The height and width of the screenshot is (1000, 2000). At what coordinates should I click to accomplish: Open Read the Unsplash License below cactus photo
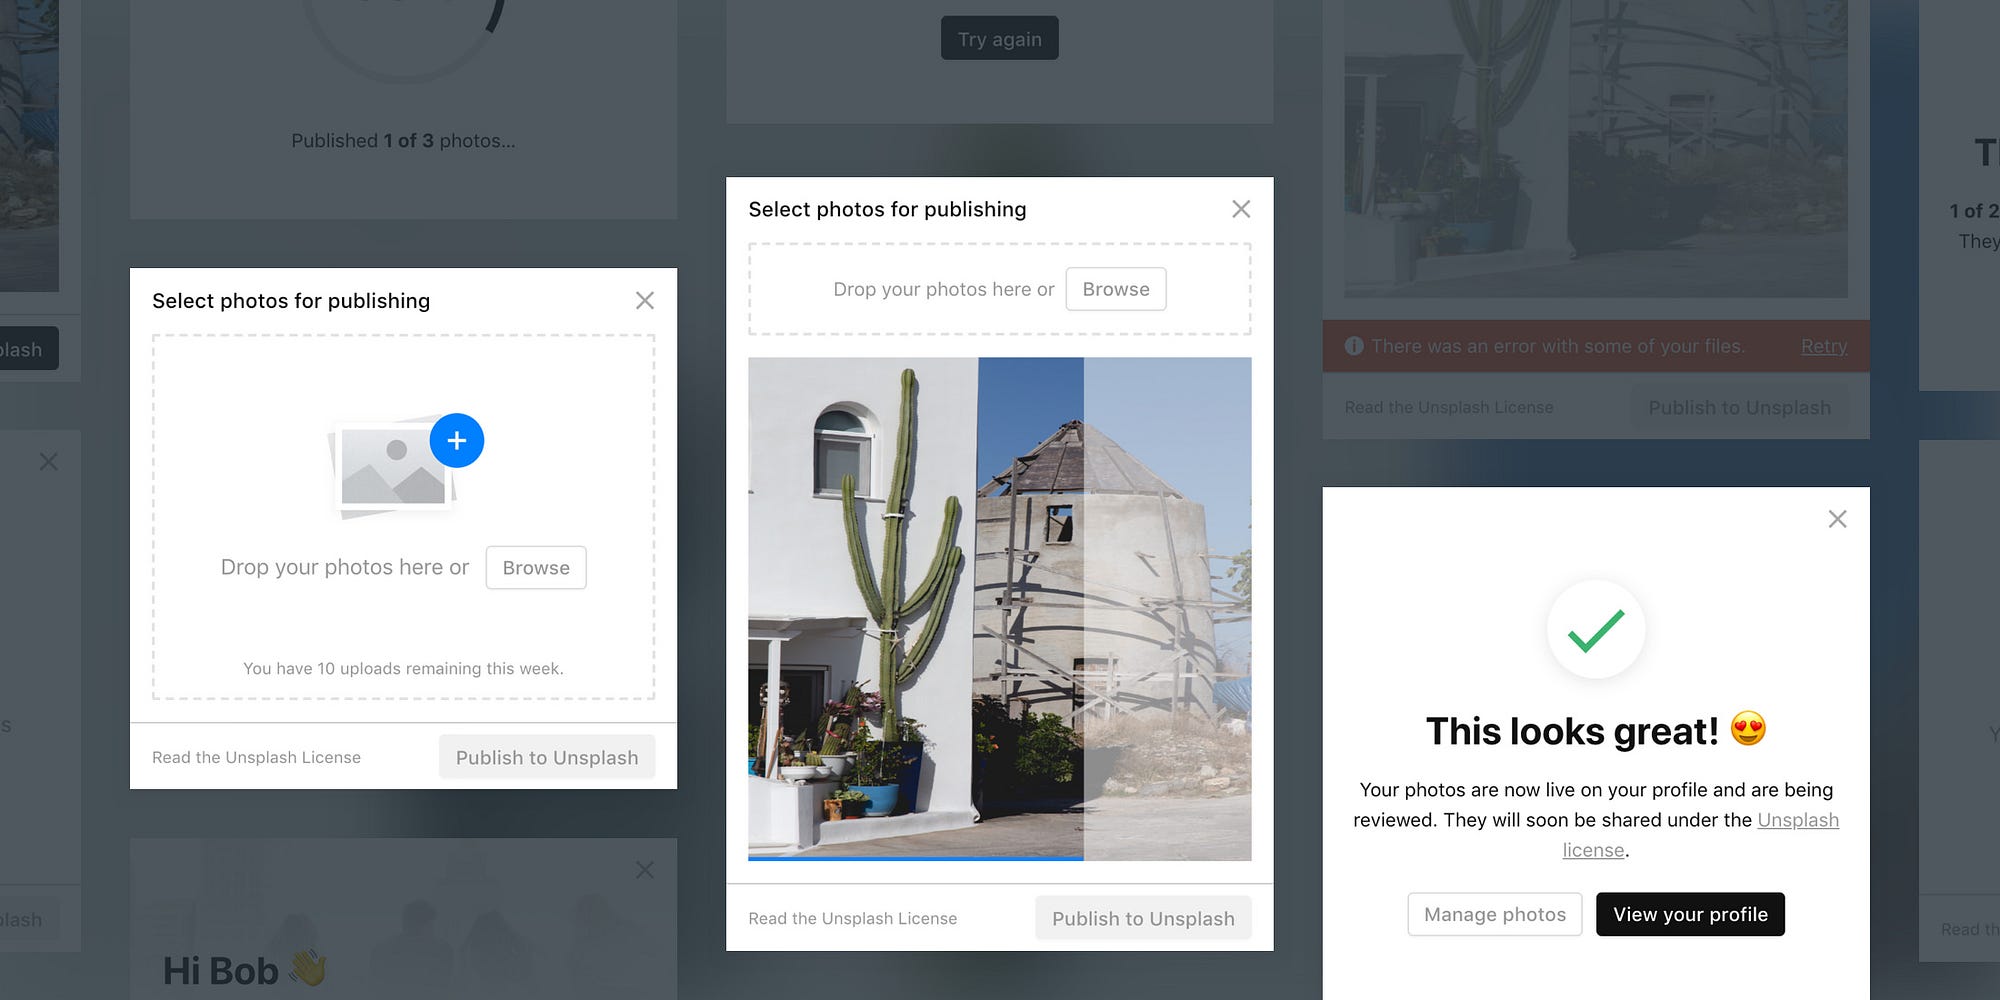[x=853, y=918]
